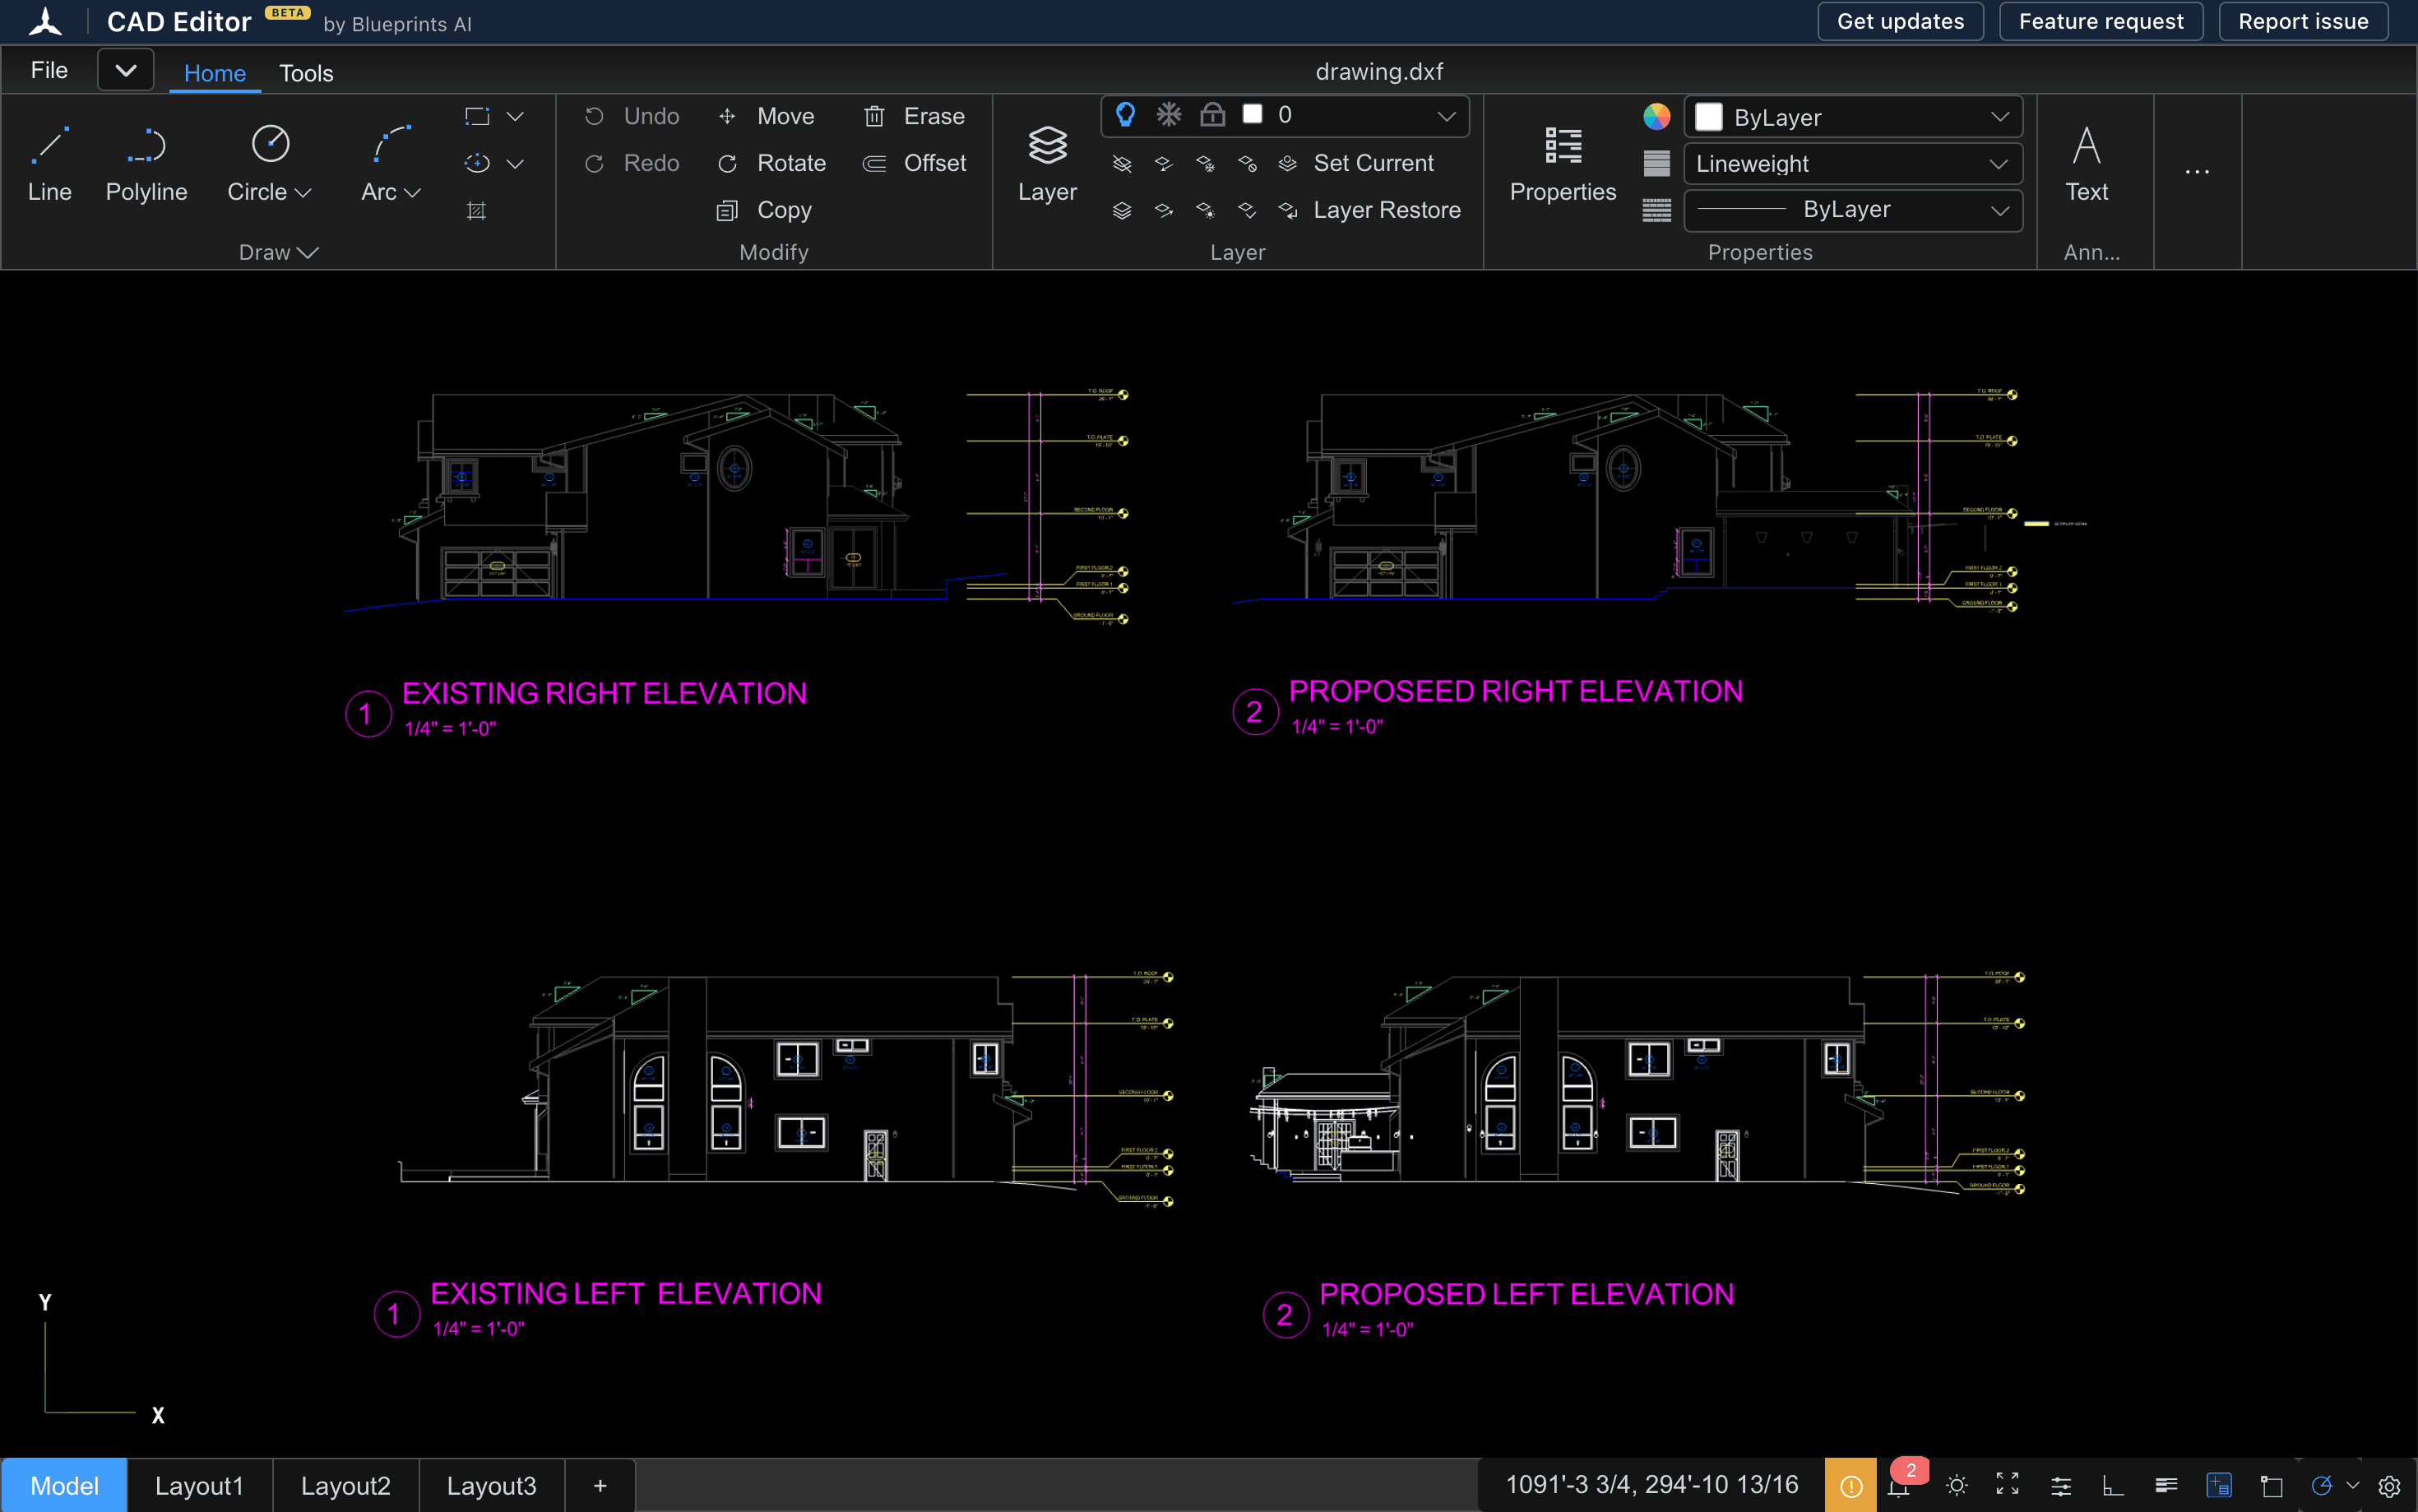Toggle layer 0 on/off lightbulb
Viewport: 2418px width, 1512px height.
(1125, 115)
